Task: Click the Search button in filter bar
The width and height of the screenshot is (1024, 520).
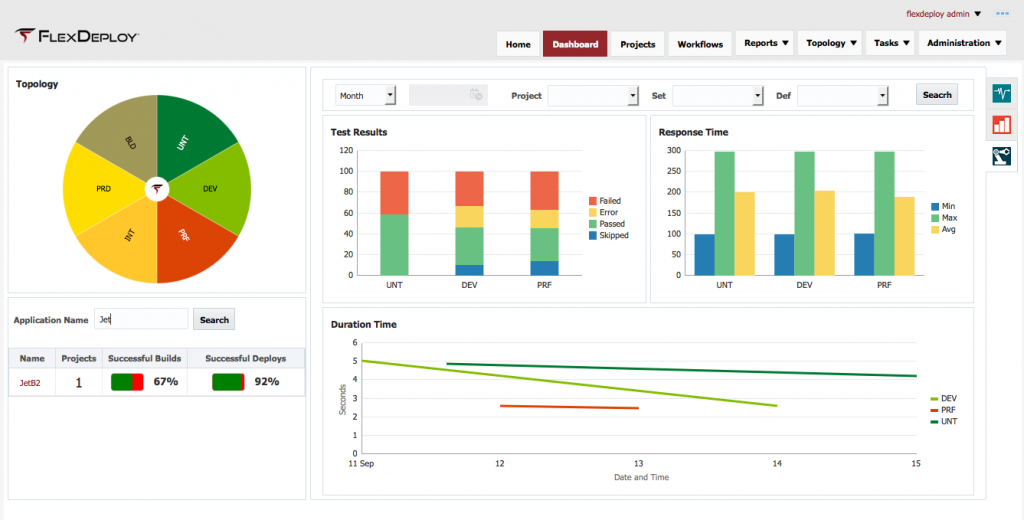Action: (x=936, y=95)
